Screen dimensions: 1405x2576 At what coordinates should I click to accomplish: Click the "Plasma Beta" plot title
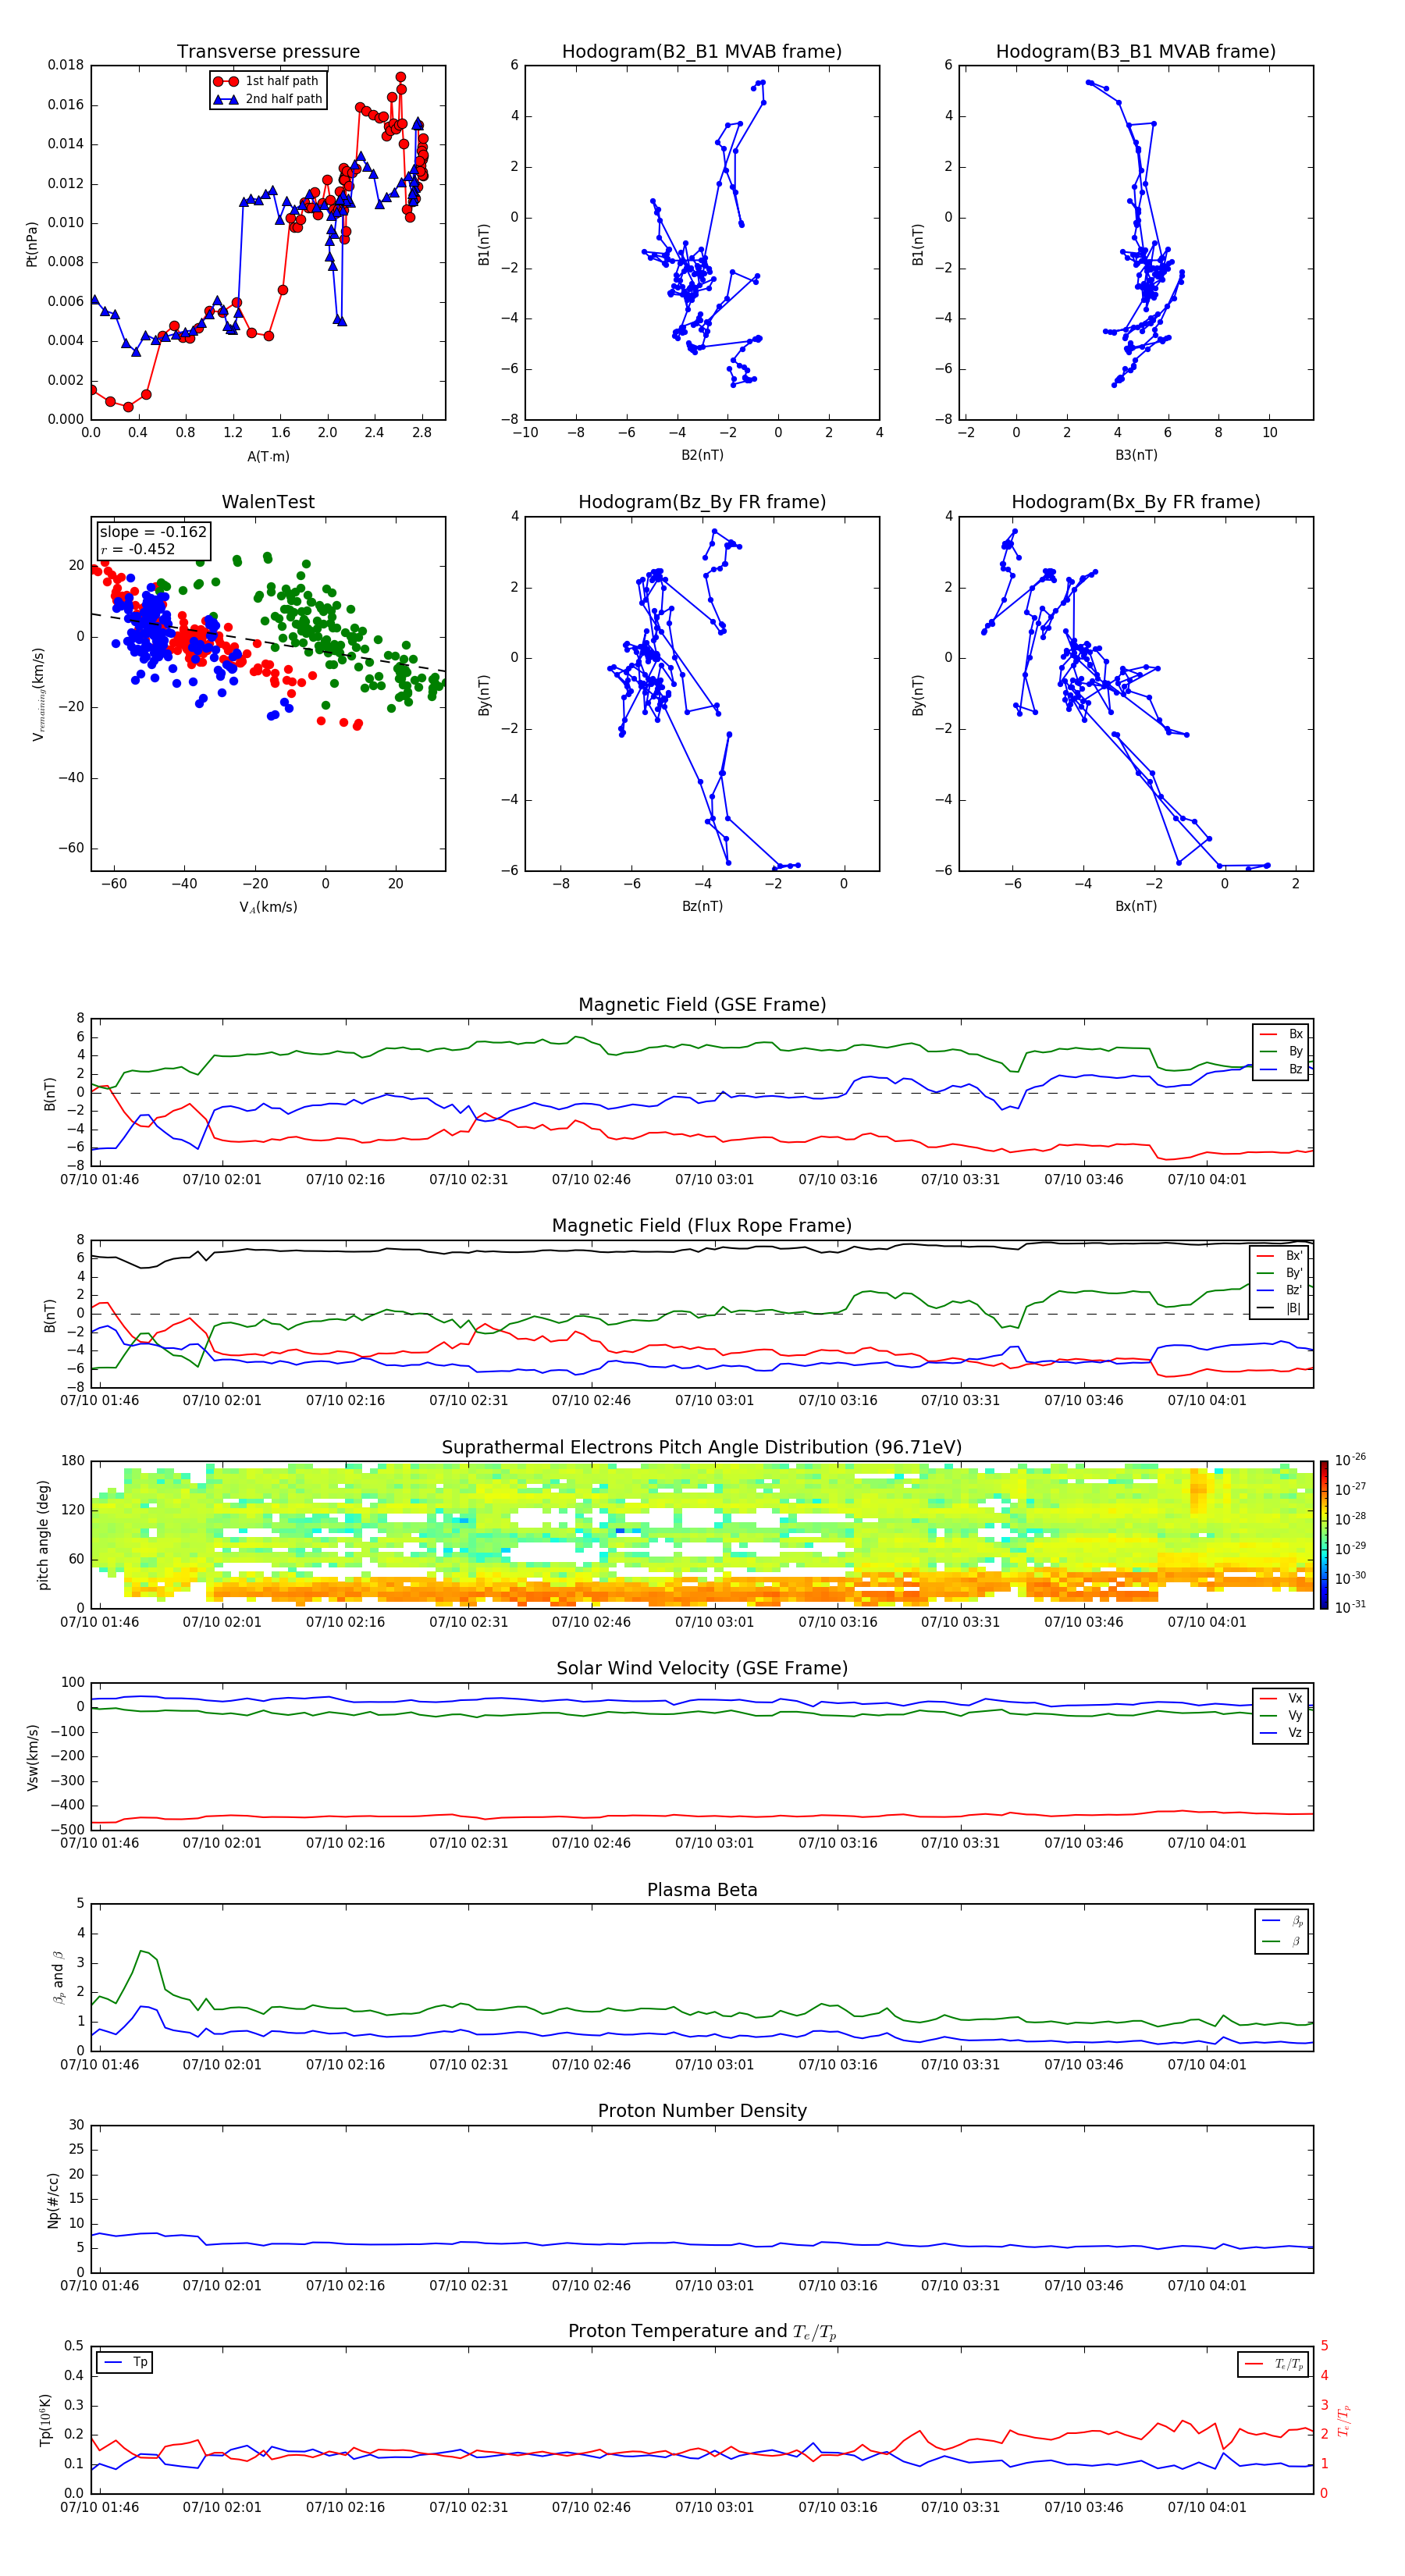pyautogui.click(x=702, y=1890)
